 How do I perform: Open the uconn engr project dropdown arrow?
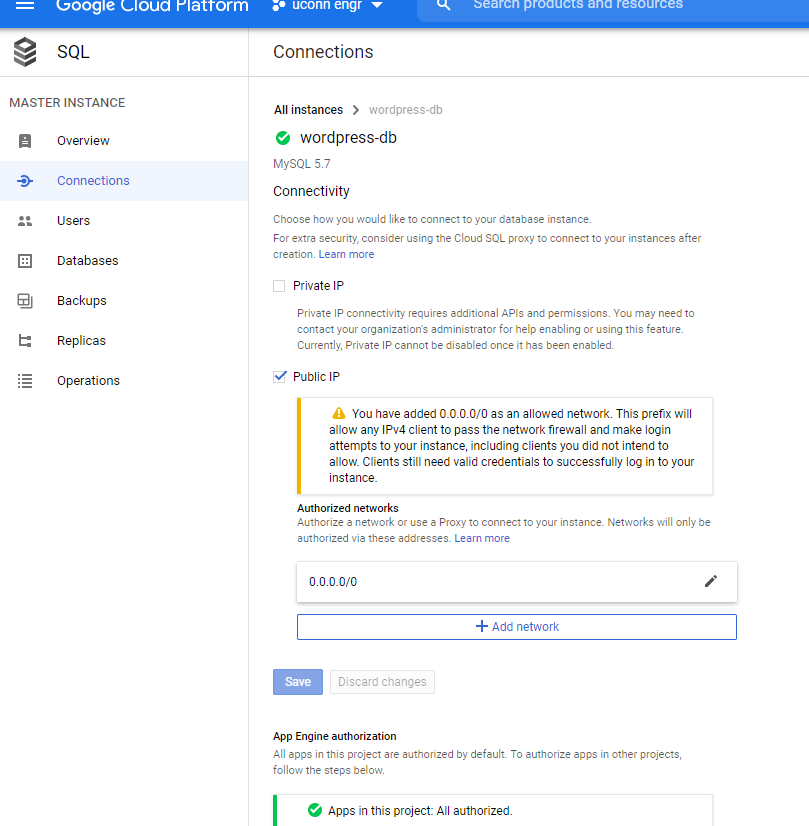377,5
